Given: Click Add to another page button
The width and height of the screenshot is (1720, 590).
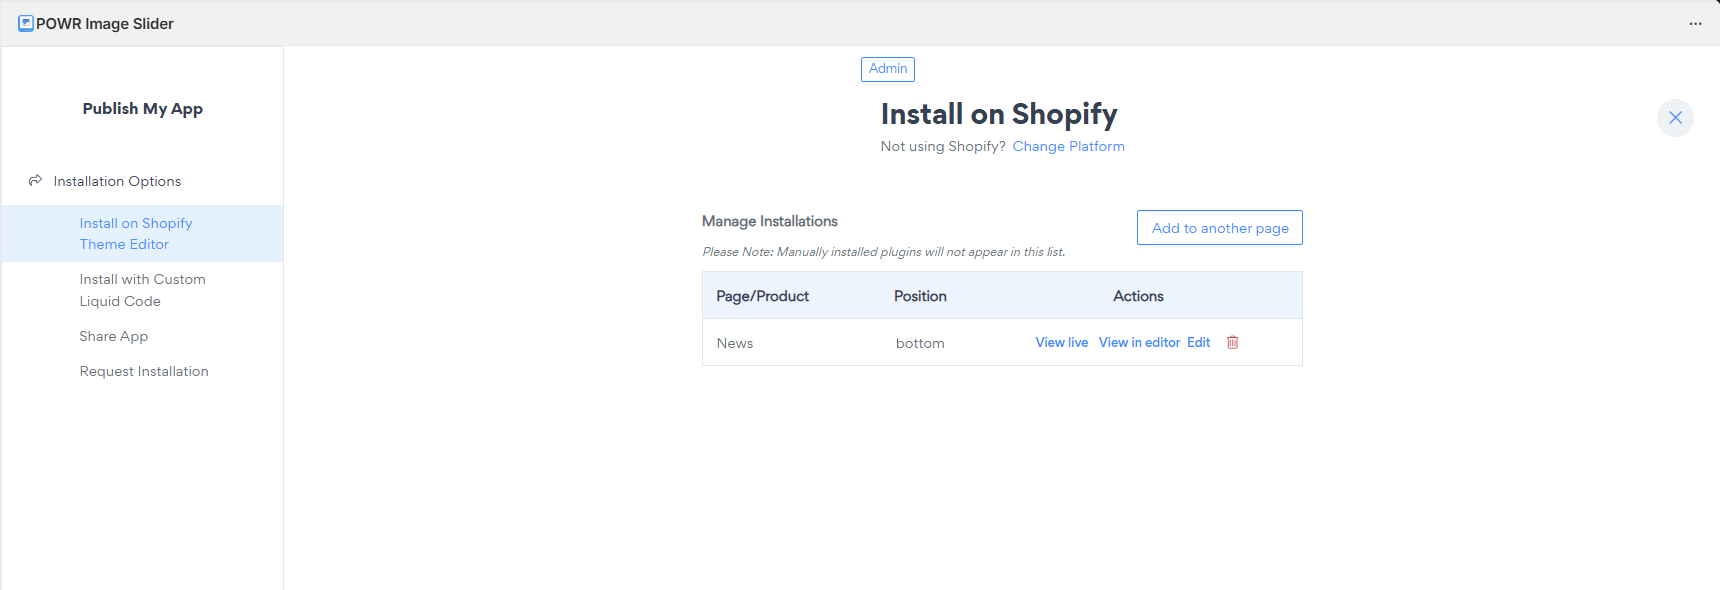Looking at the screenshot, I should [x=1220, y=228].
